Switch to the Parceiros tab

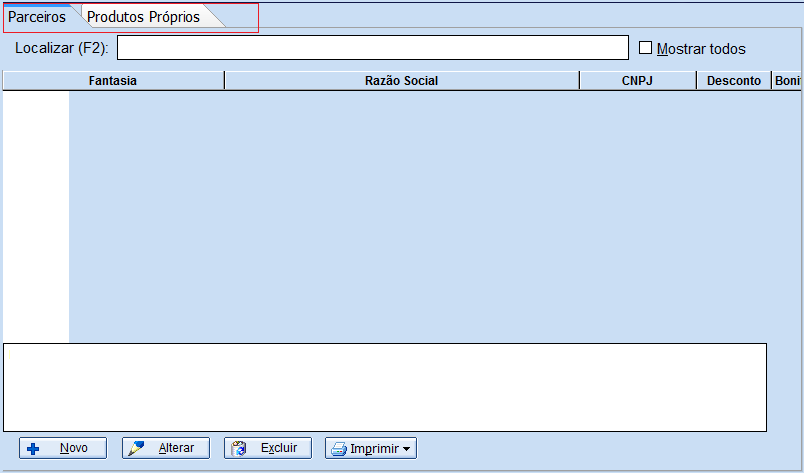pos(37,17)
